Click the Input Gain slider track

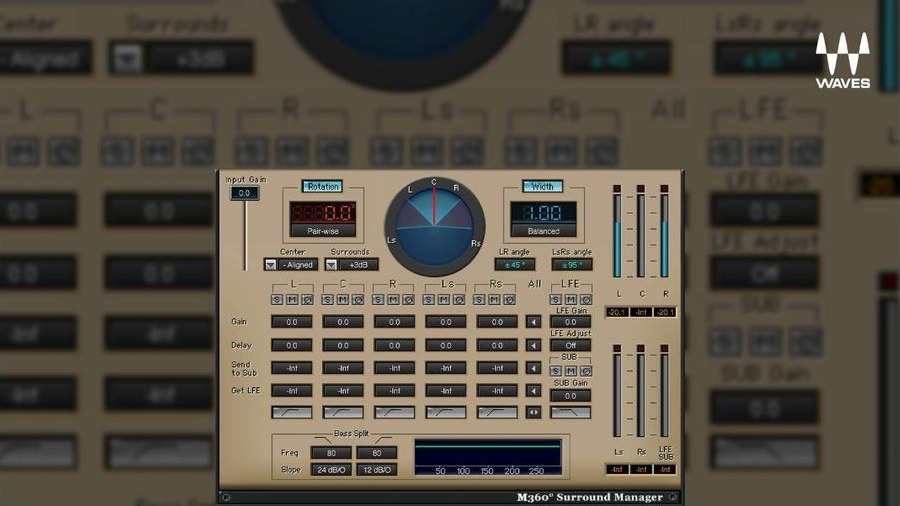(245, 235)
